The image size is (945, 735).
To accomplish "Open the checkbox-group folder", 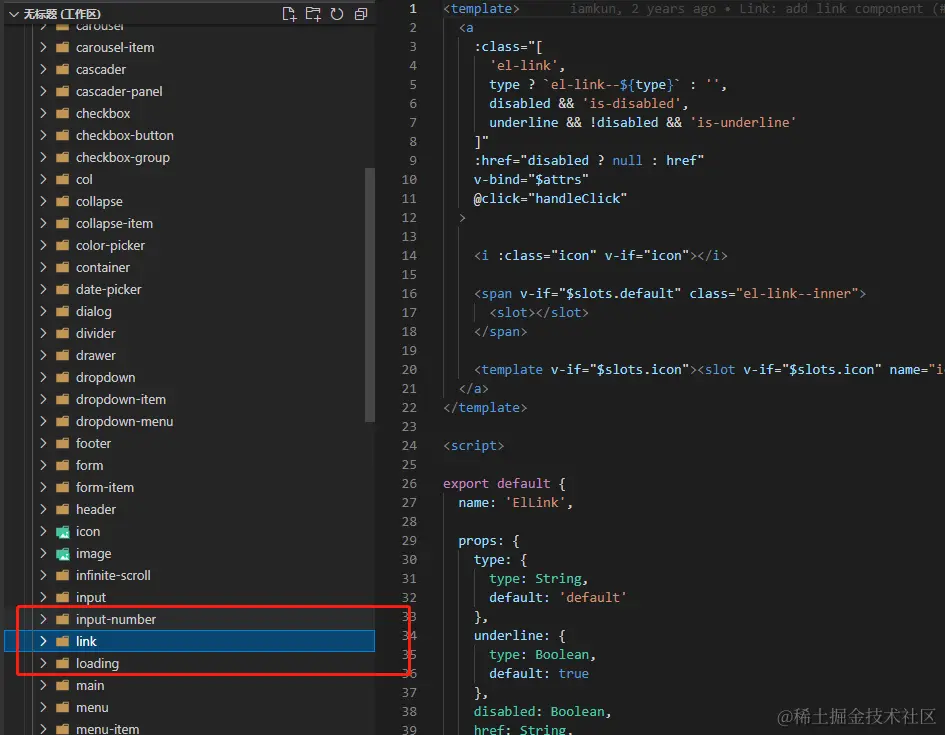I will pyautogui.click(x=189, y=157).
